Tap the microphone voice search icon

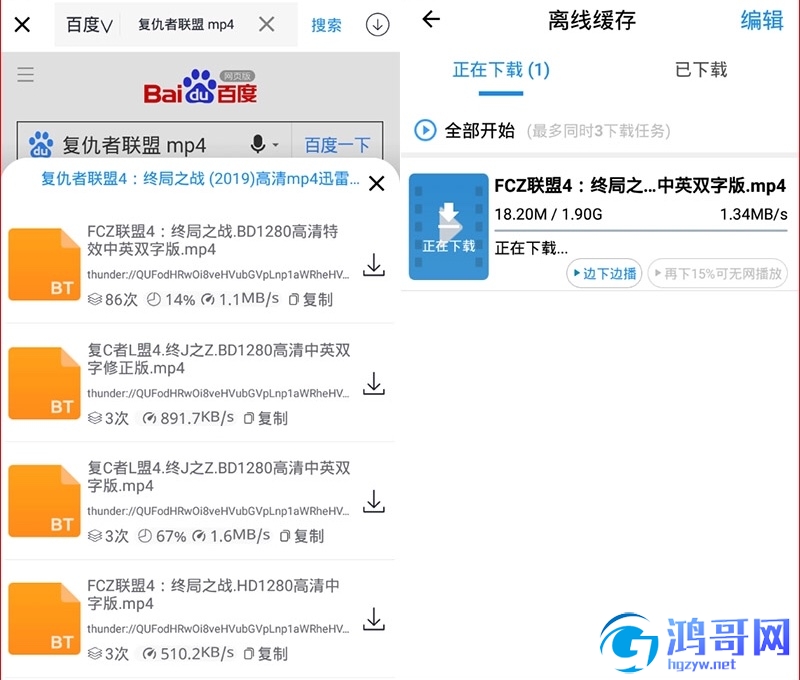(258, 144)
